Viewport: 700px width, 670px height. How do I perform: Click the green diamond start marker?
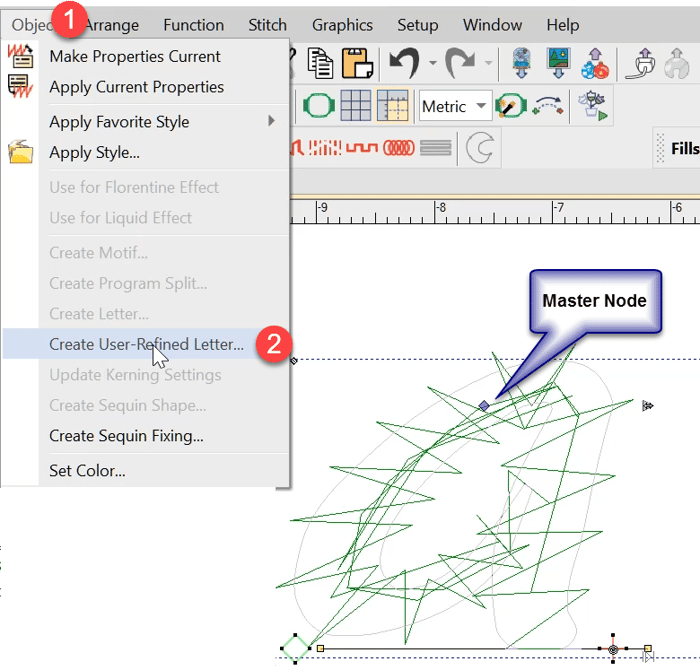click(x=296, y=648)
